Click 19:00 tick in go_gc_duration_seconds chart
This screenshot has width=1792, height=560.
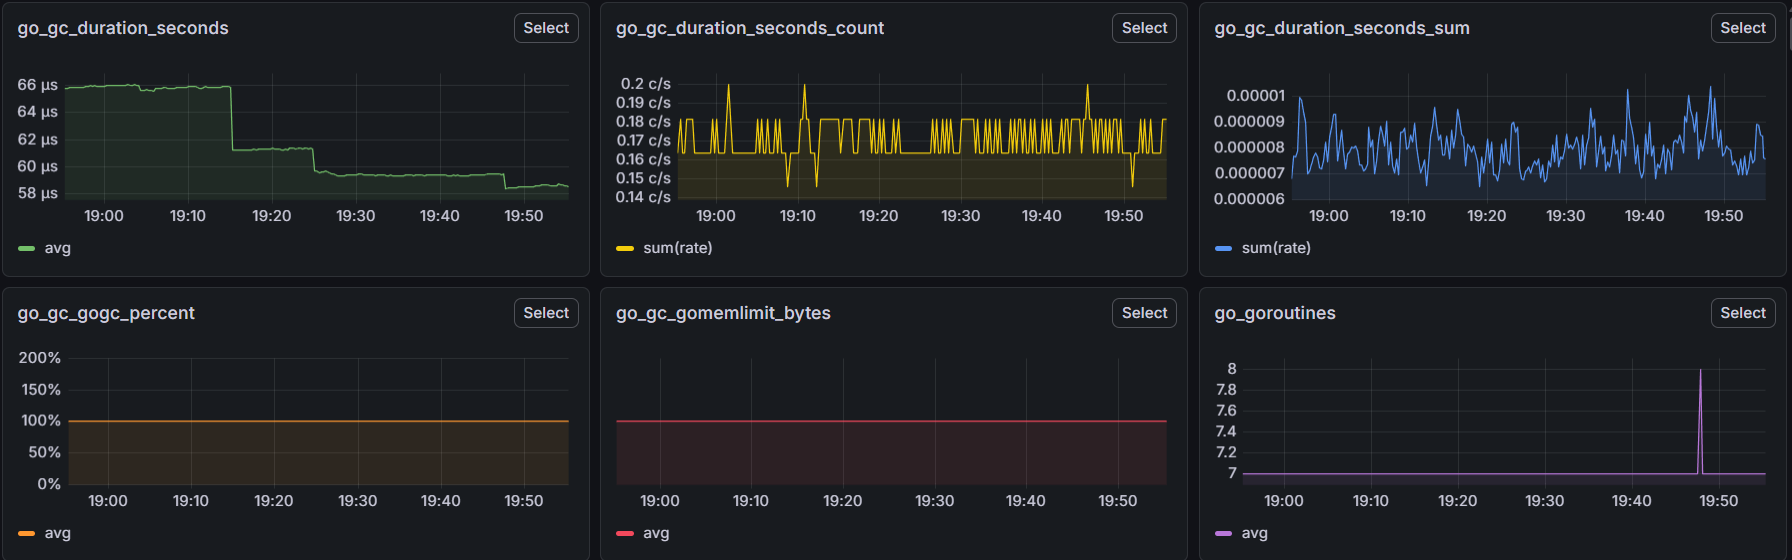(x=104, y=216)
